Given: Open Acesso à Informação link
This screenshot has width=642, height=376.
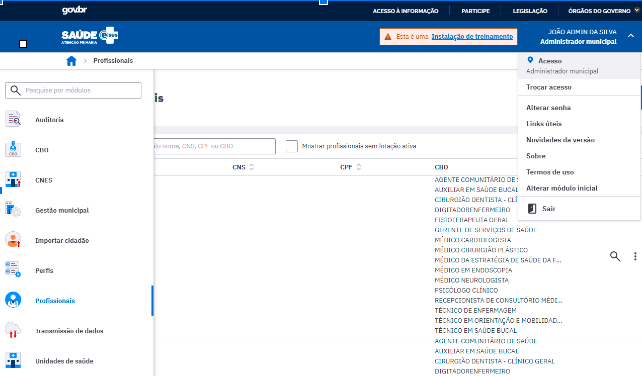Looking at the screenshot, I should click(405, 11).
